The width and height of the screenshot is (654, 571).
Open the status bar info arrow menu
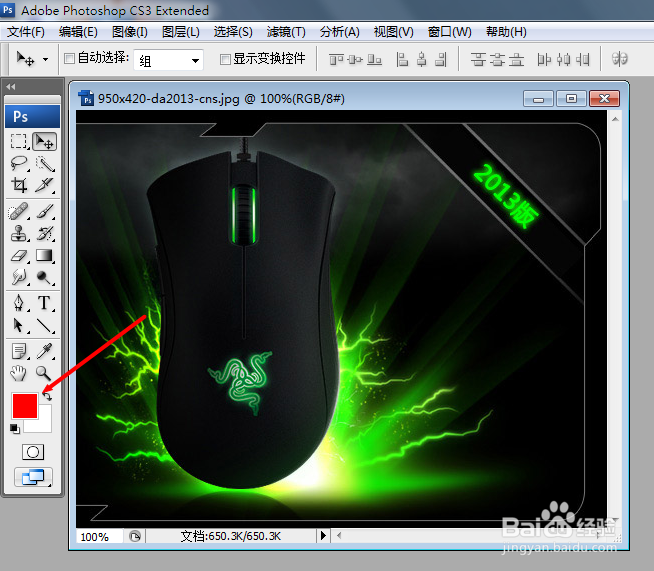click(x=323, y=535)
